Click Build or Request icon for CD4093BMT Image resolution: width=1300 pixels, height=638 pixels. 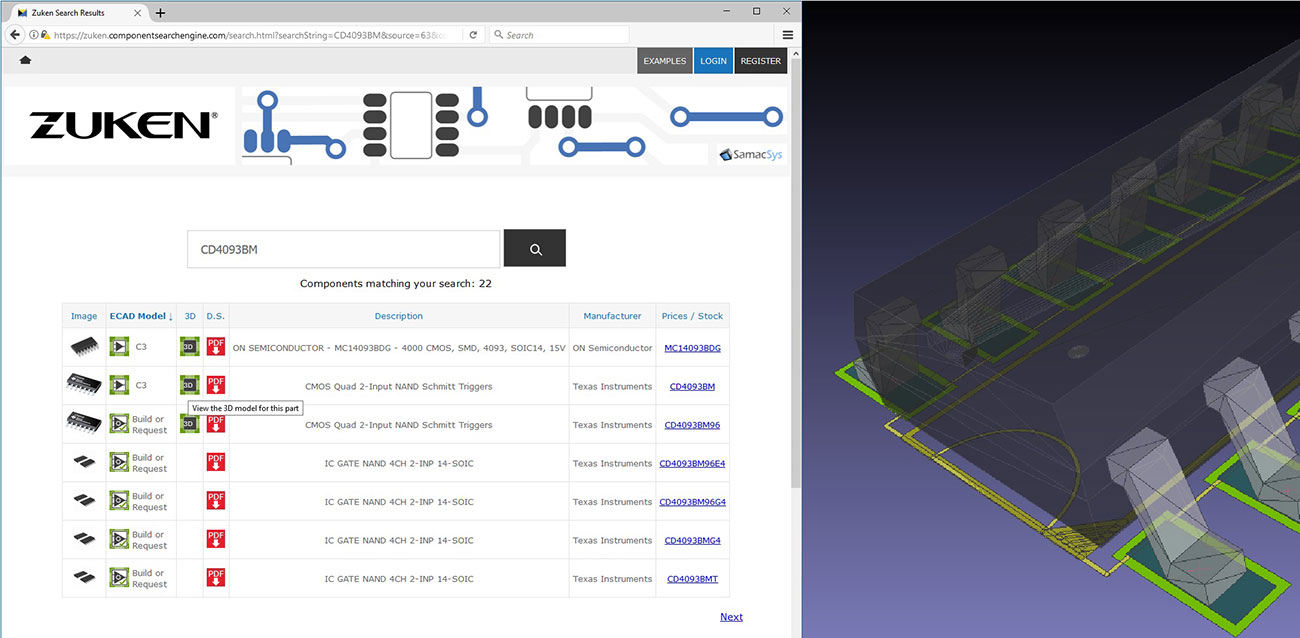tap(119, 578)
